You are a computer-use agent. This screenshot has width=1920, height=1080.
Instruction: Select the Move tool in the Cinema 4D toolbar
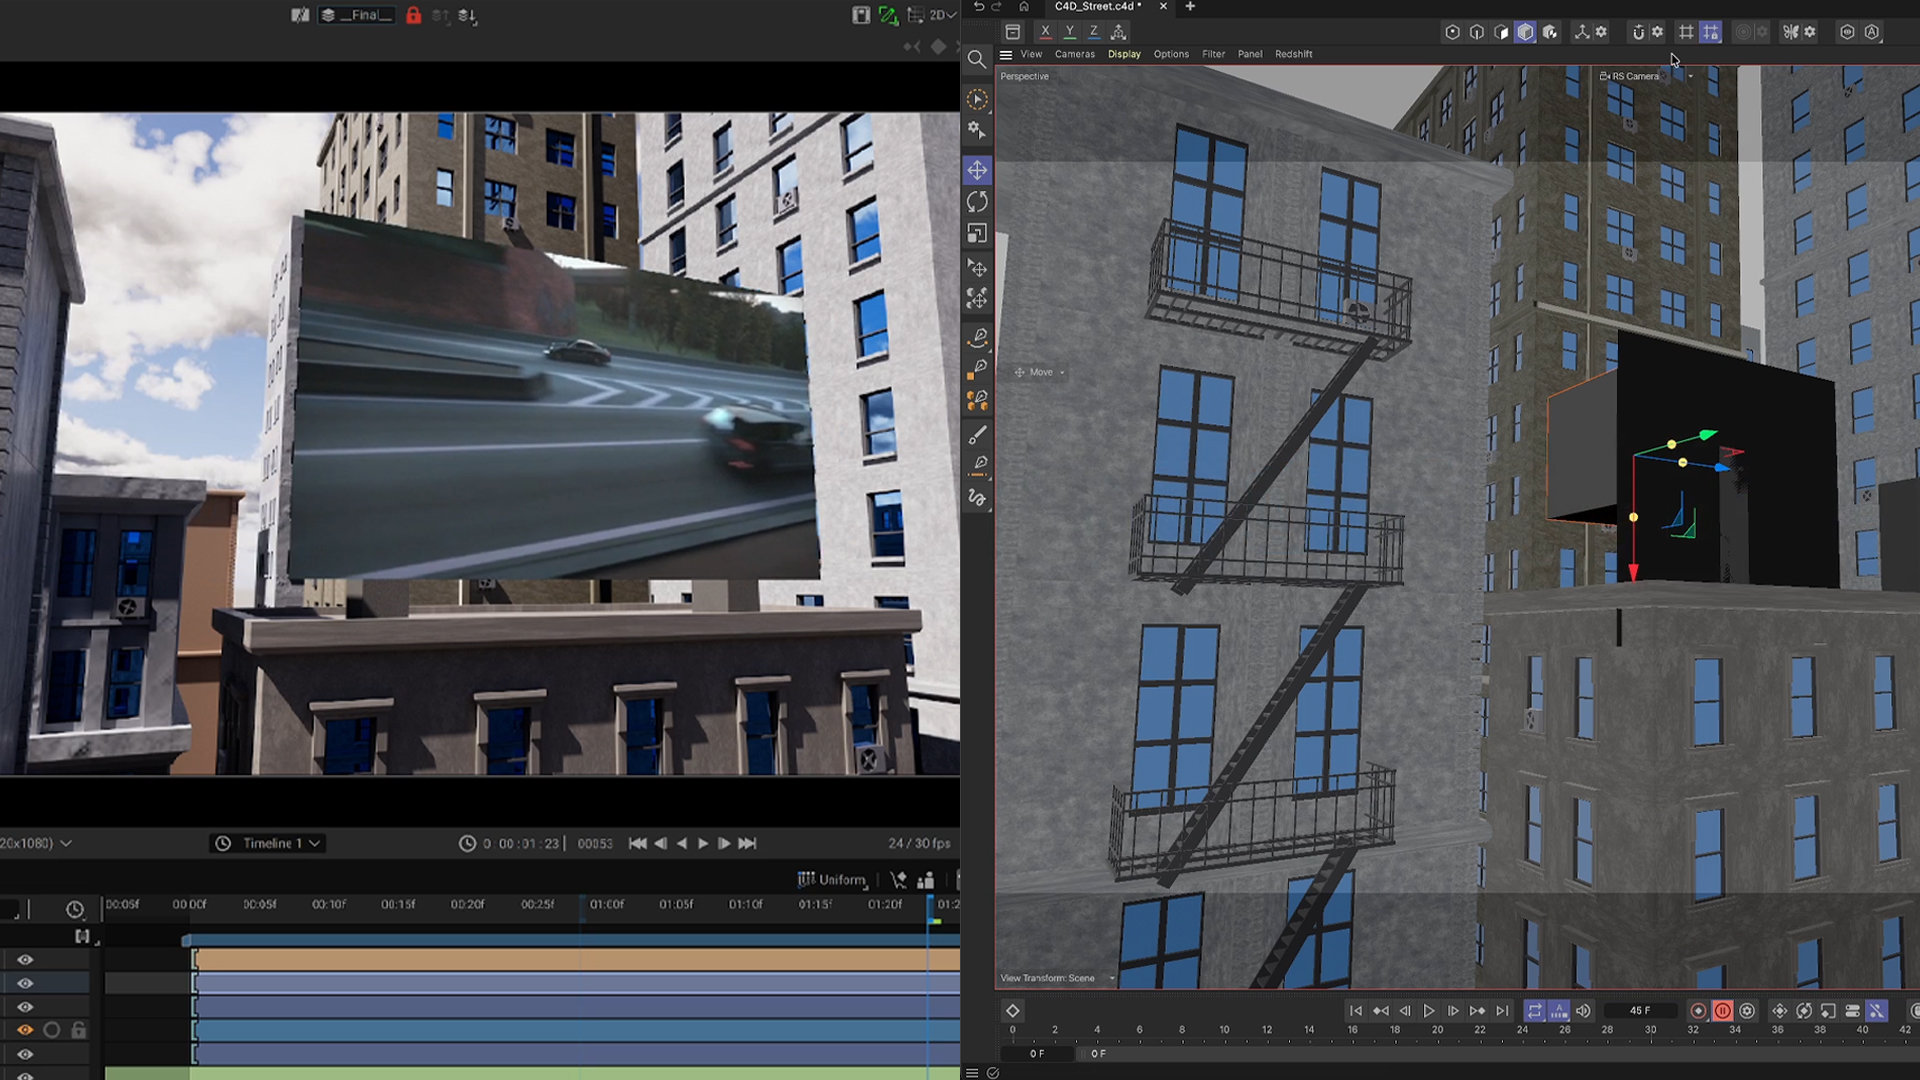tap(977, 170)
